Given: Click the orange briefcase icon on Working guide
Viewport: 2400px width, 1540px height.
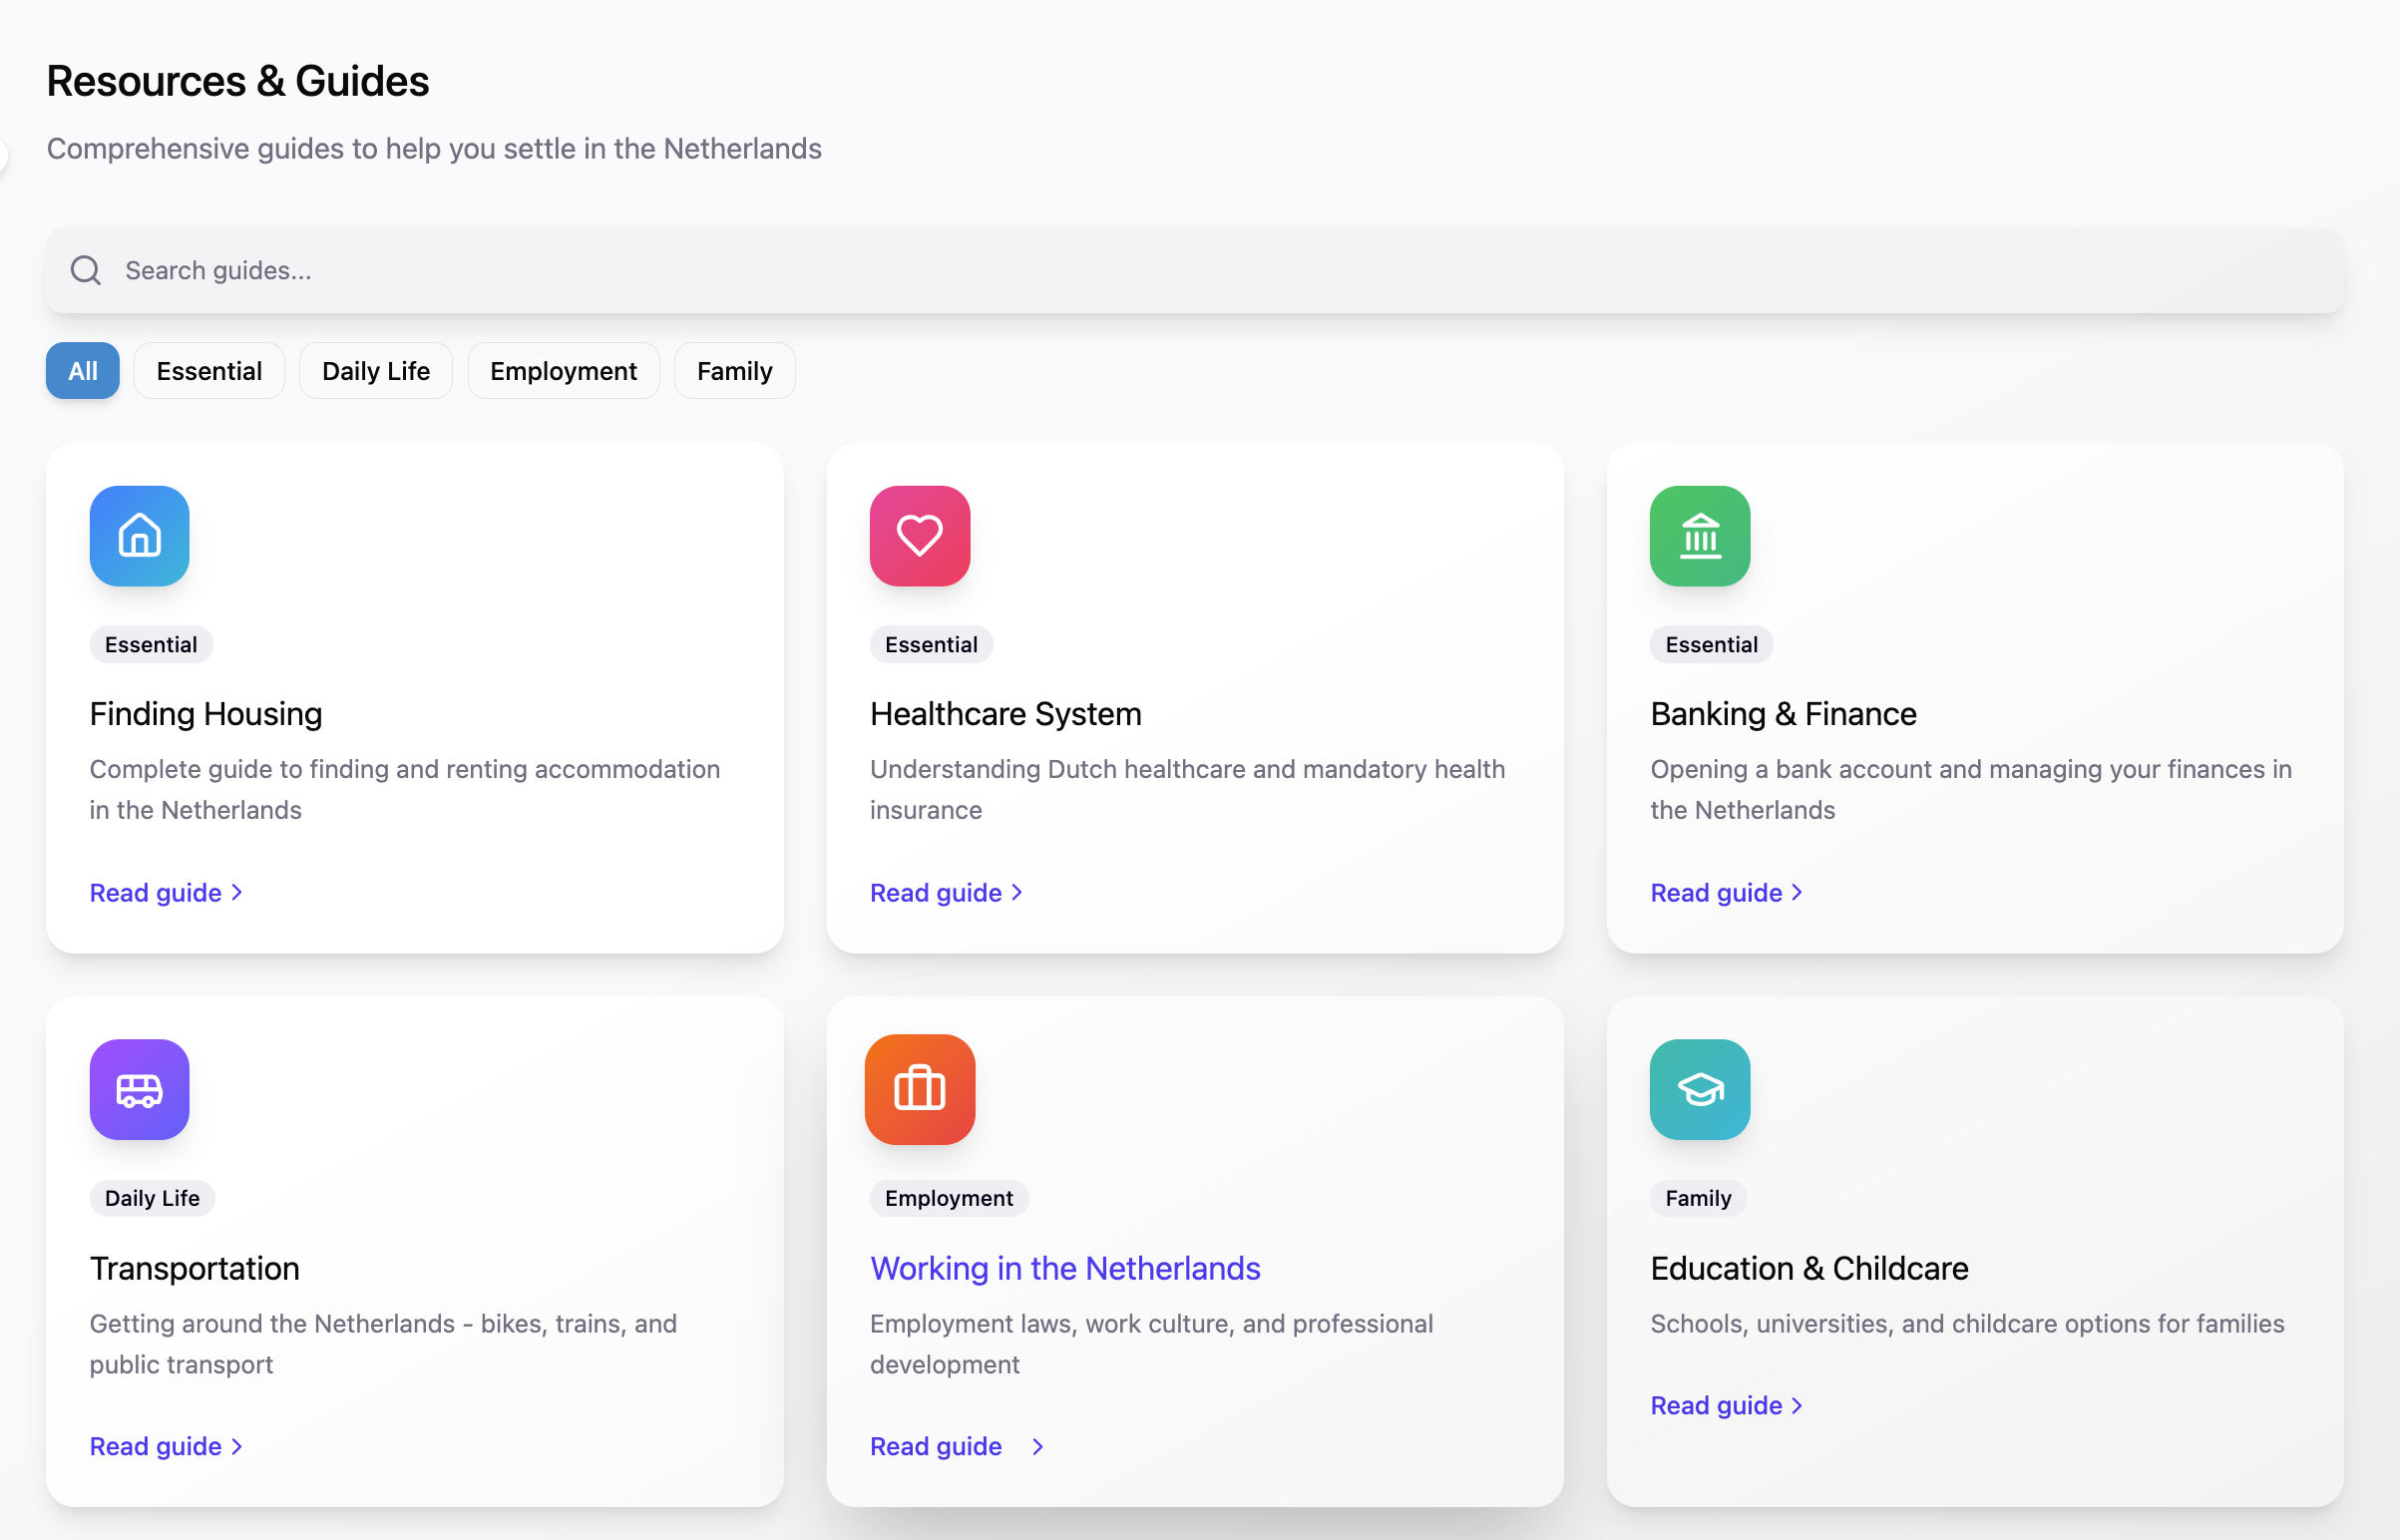Looking at the screenshot, I should pyautogui.click(x=919, y=1089).
